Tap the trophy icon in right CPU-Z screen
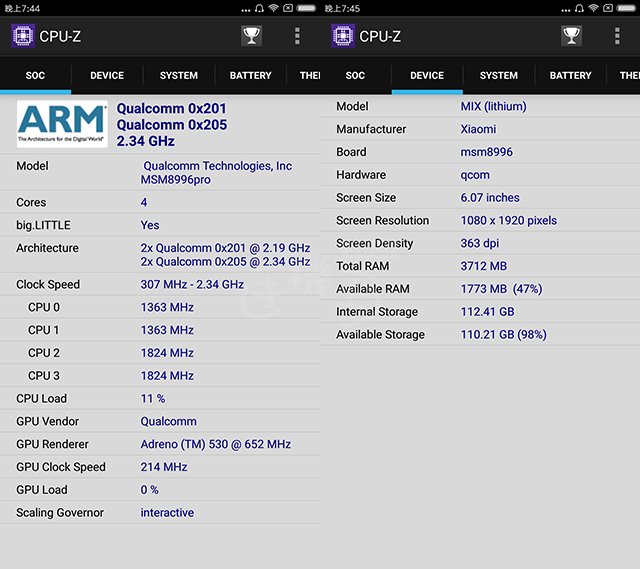Image resolution: width=640 pixels, height=569 pixels. pyautogui.click(x=571, y=36)
